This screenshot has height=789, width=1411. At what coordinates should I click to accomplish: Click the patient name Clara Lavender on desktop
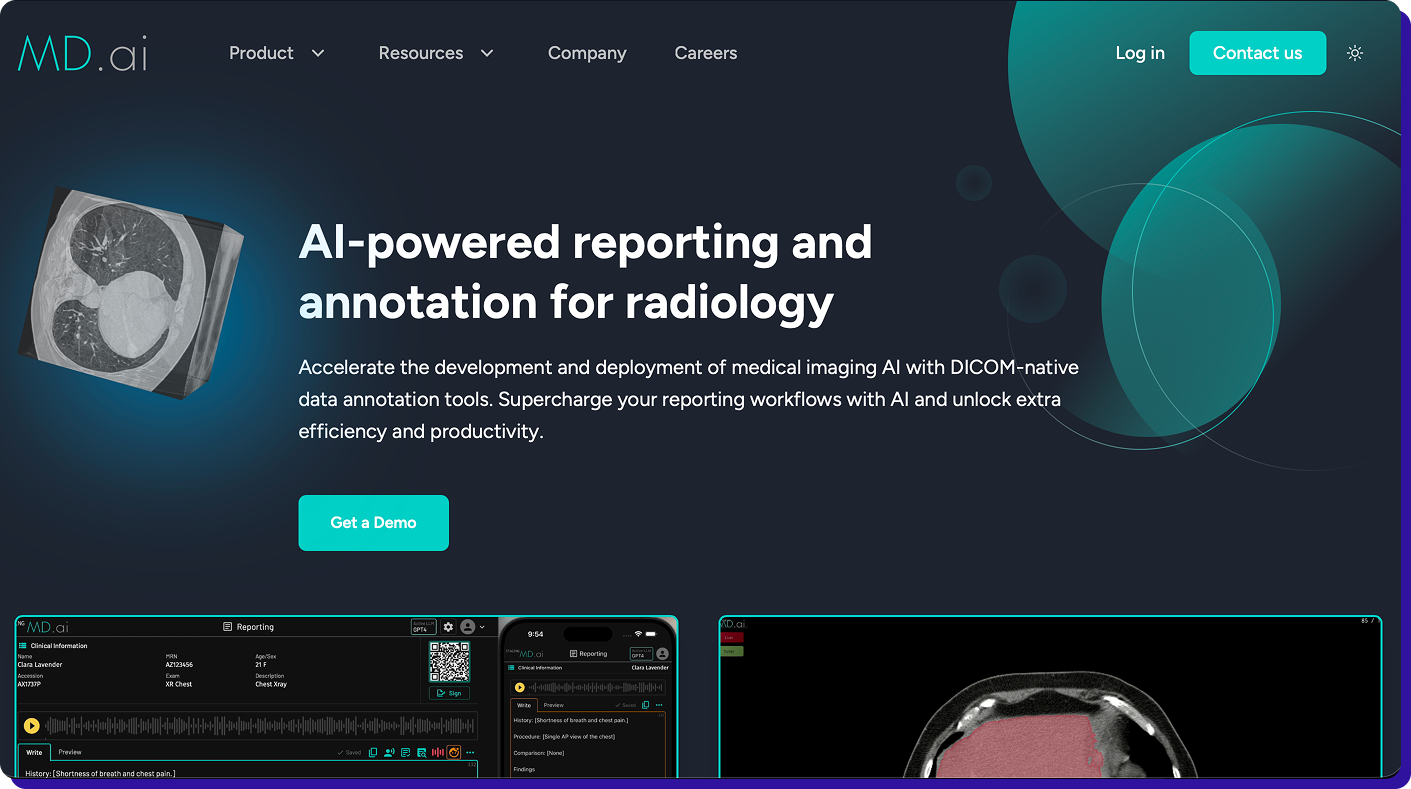tap(40, 665)
